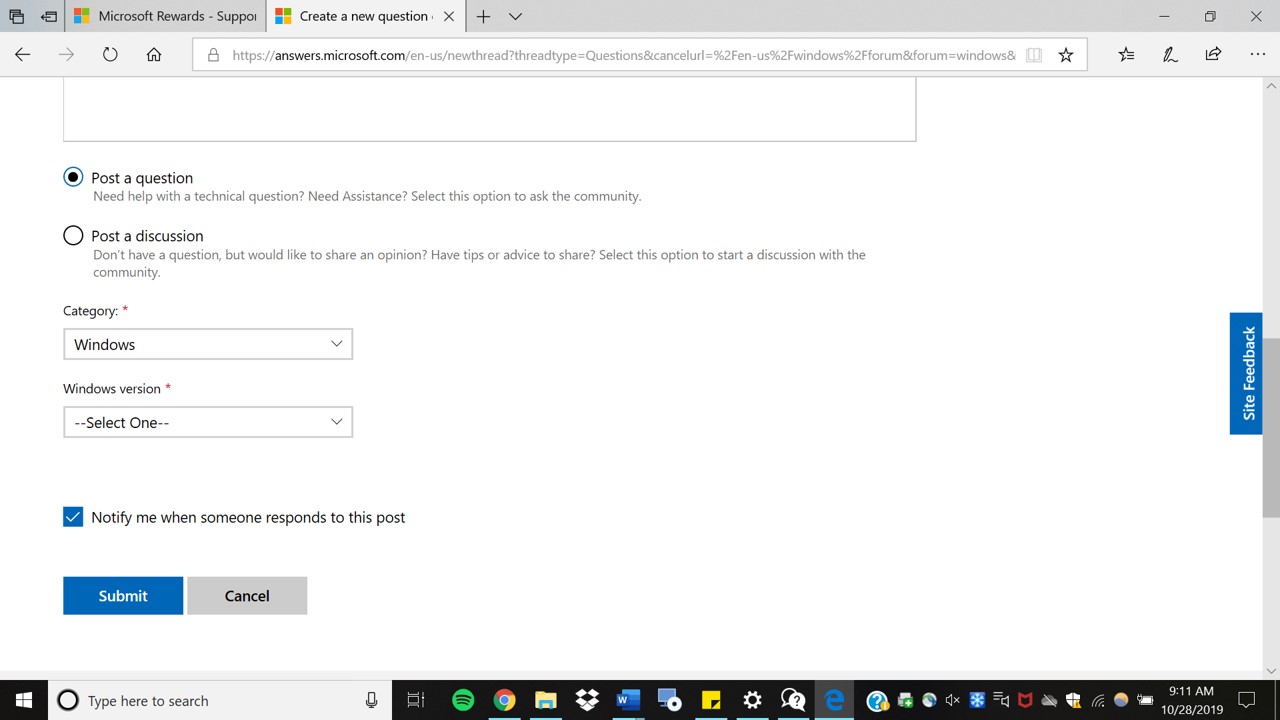Viewport: 1280px width, 720px height.
Task: Open Task View on taskbar
Action: pos(416,700)
